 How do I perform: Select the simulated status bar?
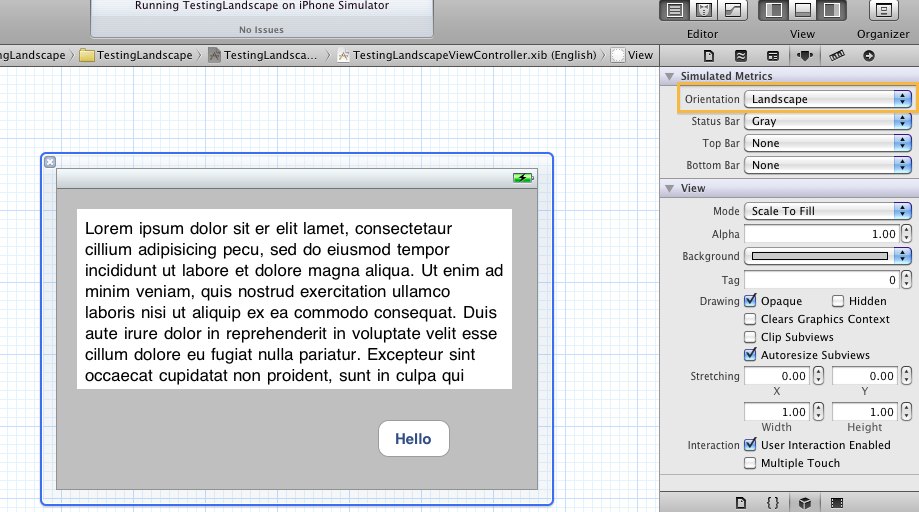[x=297, y=179]
